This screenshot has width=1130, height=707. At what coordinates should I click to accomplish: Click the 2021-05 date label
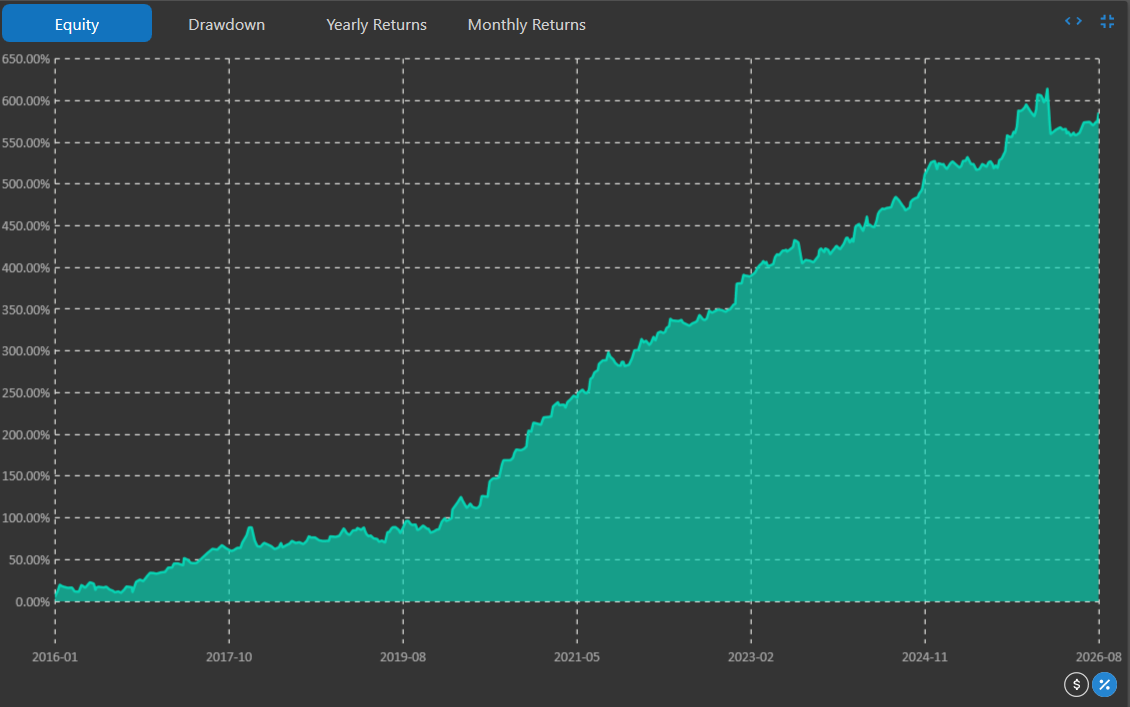(x=577, y=657)
